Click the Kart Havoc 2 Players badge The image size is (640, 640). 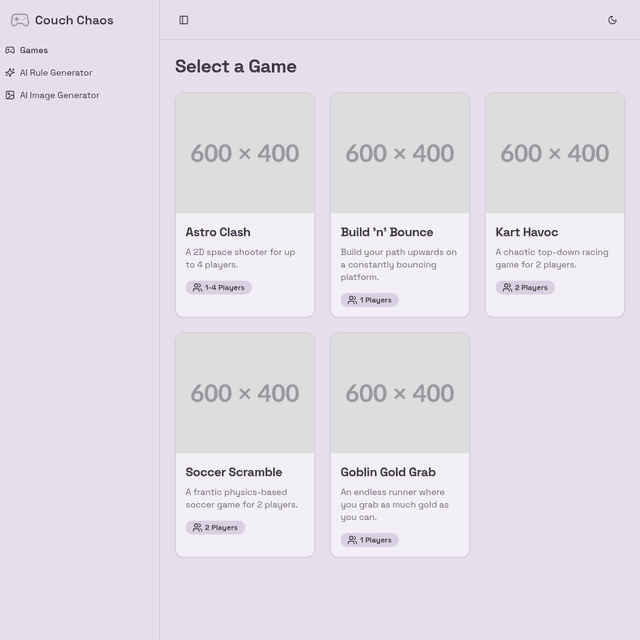pyautogui.click(x=525, y=288)
